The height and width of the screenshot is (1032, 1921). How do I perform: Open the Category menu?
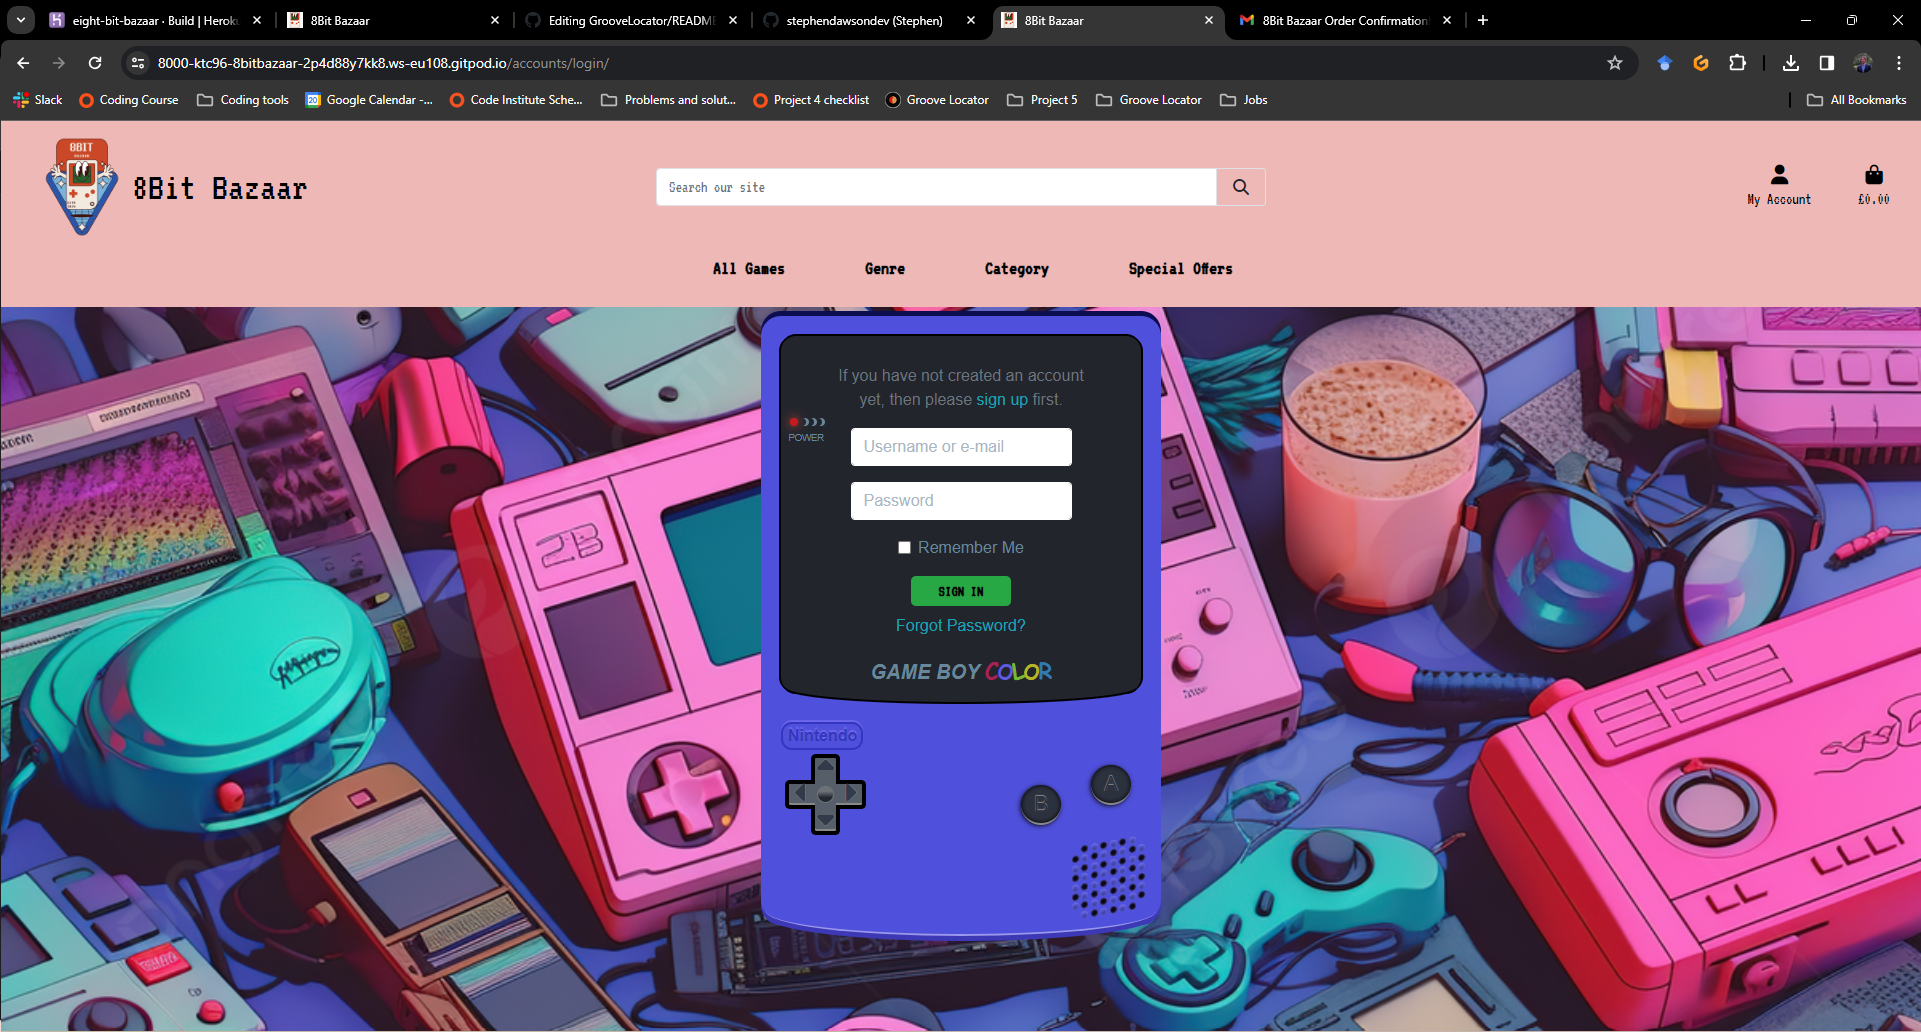coord(1016,269)
